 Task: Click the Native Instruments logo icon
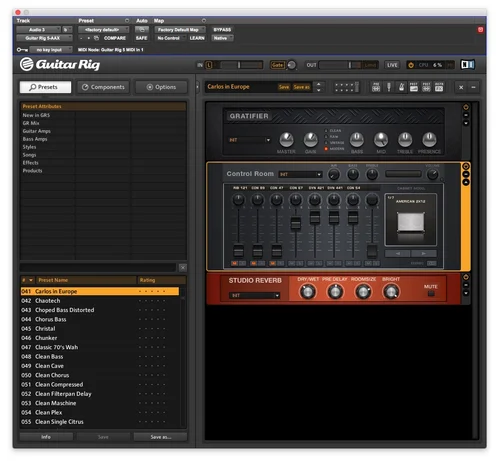pos(468,65)
